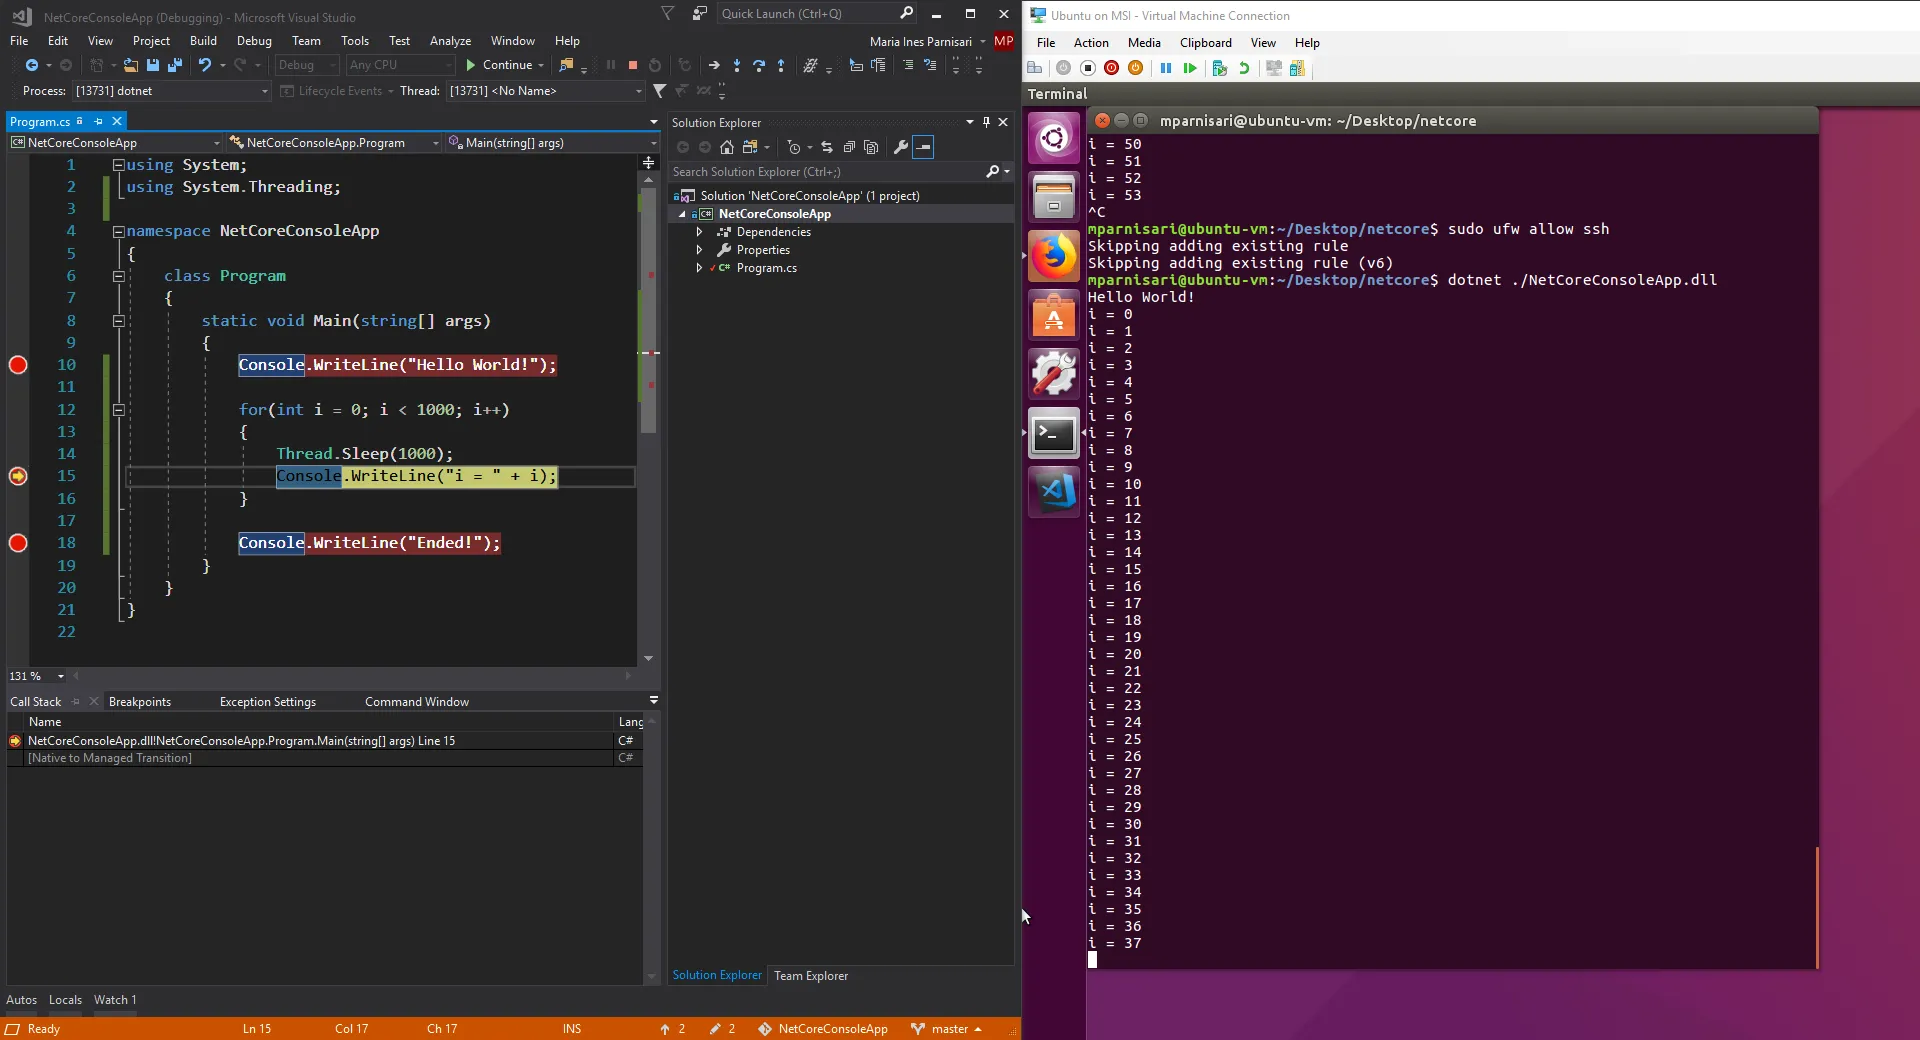Click the green Reset/Resume icon in VM toolbar
This screenshot has height=1040, width=1920.
coord(1190,68)
